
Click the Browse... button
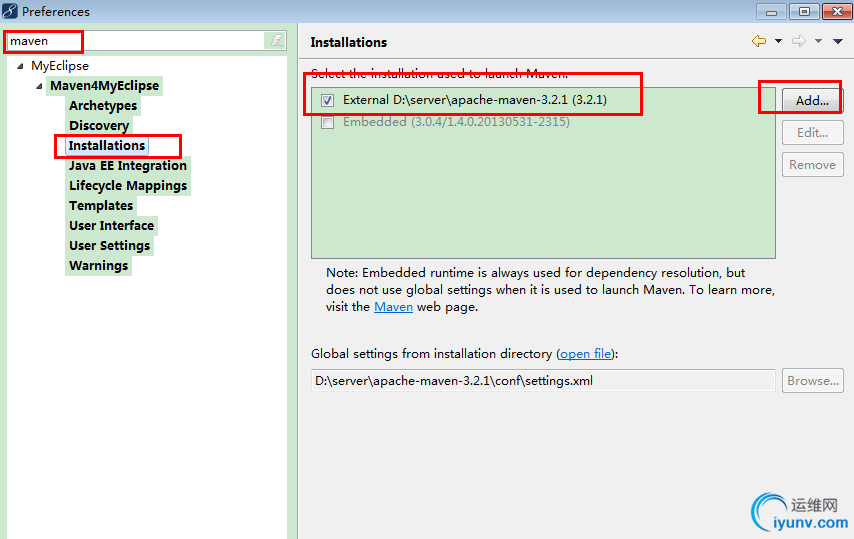(813, 381)
